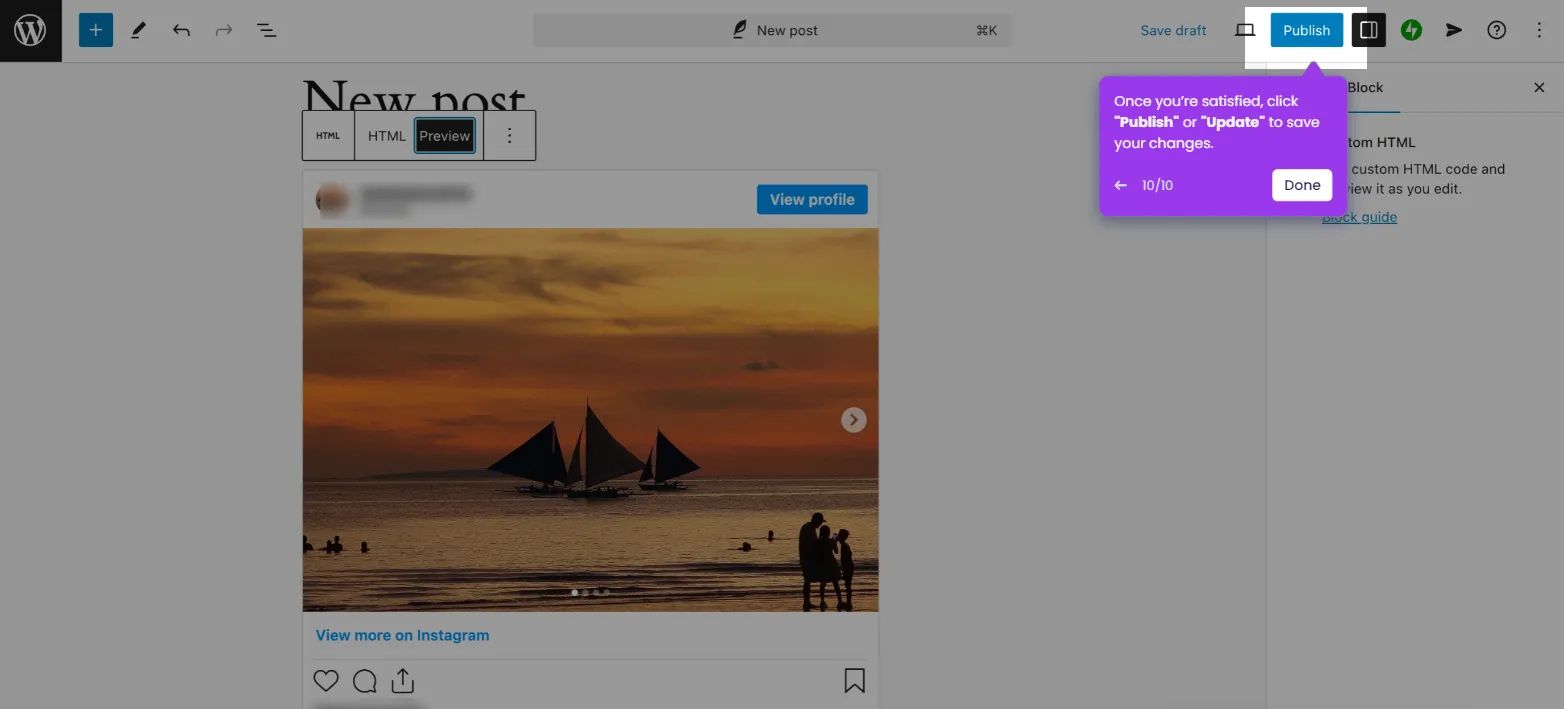Switch block to Preview view

coord(445,136)
